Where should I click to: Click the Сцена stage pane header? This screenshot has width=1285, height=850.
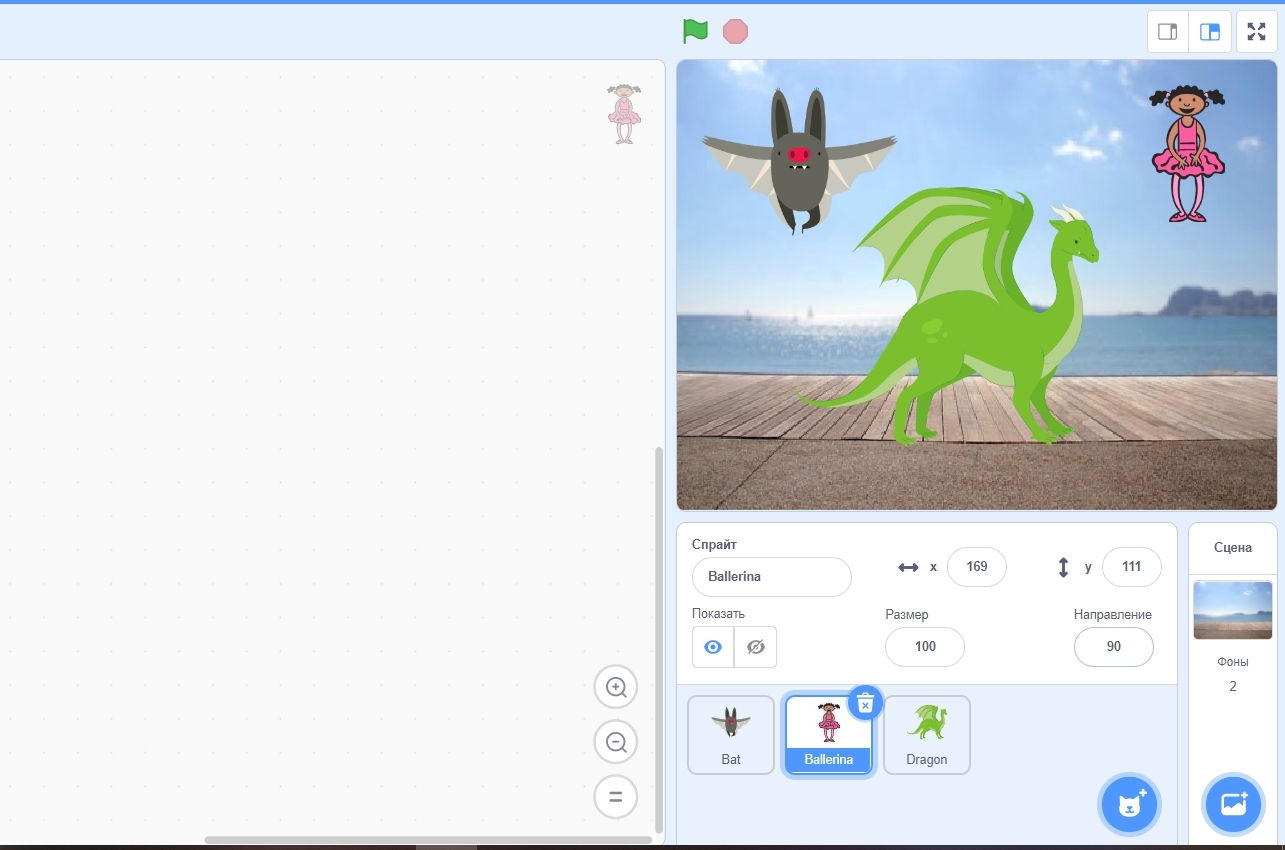coord(1233,548)
